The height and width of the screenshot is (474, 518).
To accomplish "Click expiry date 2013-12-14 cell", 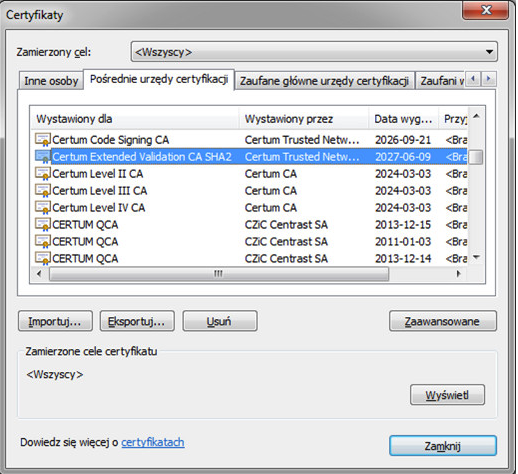I will 403,259.
